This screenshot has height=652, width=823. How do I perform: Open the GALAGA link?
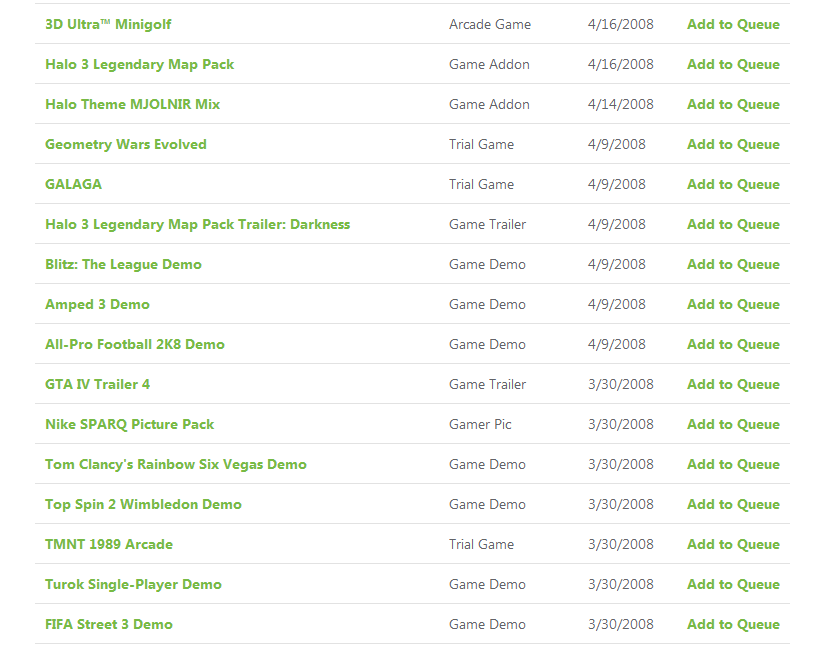pyautogui.click(x=73, y=184)
